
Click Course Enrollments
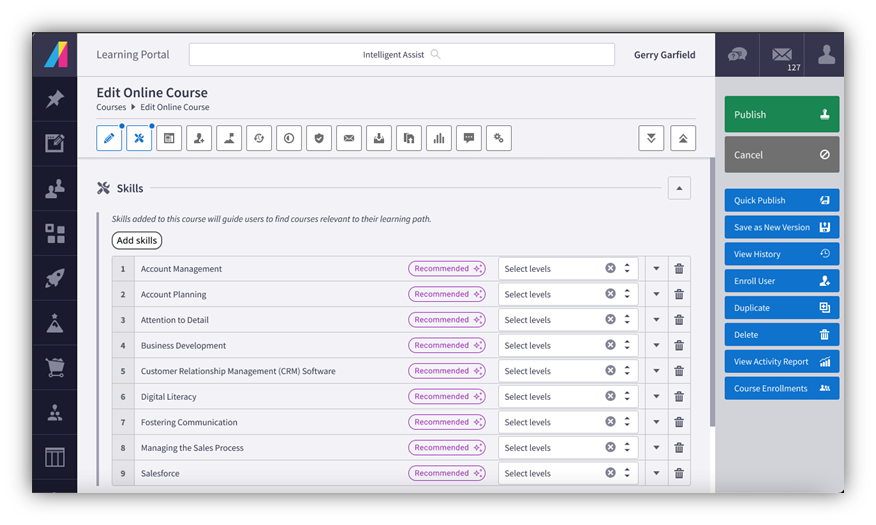click(782, 388)
